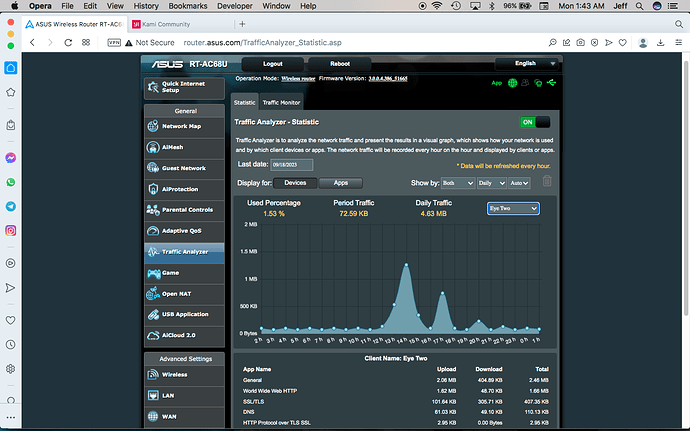690x431 pixels.
Task: Open the Developer menu
Action: coord(235,6)
